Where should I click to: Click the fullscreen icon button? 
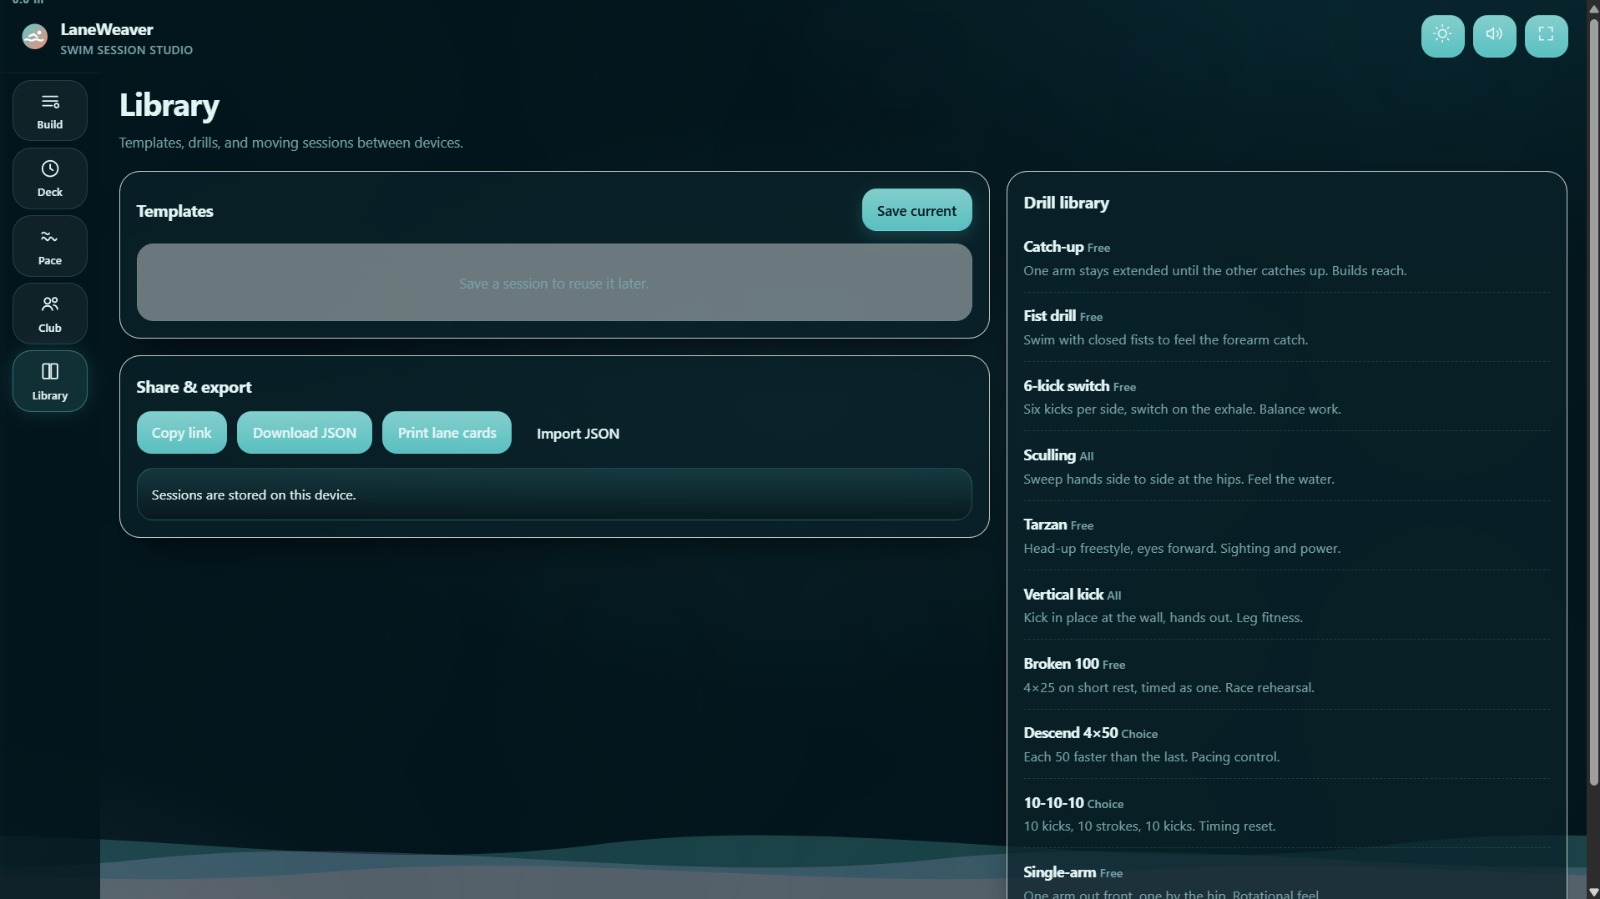click(x=1546, y=35)
